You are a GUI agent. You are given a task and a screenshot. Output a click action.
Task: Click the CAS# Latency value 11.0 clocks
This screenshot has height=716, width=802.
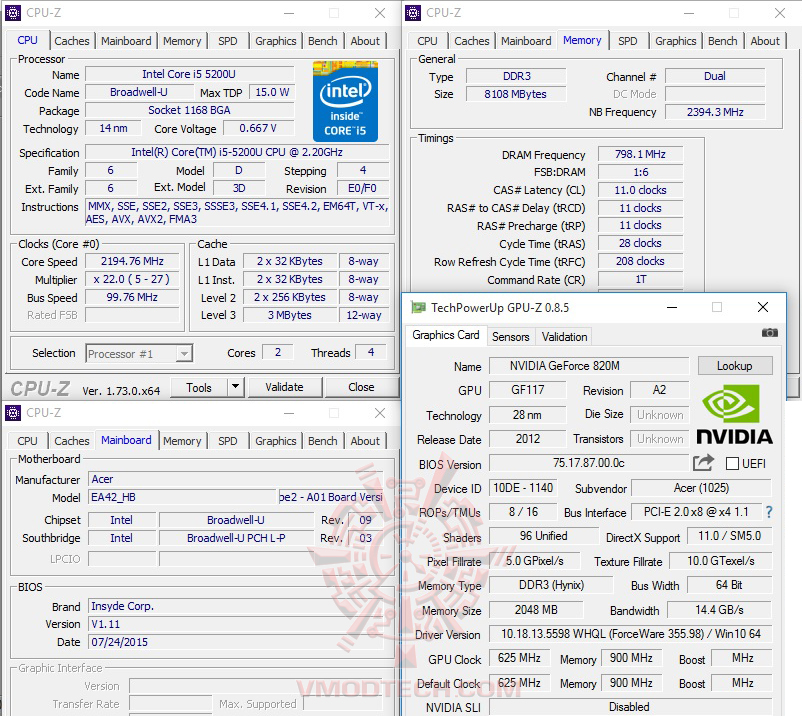640,190
